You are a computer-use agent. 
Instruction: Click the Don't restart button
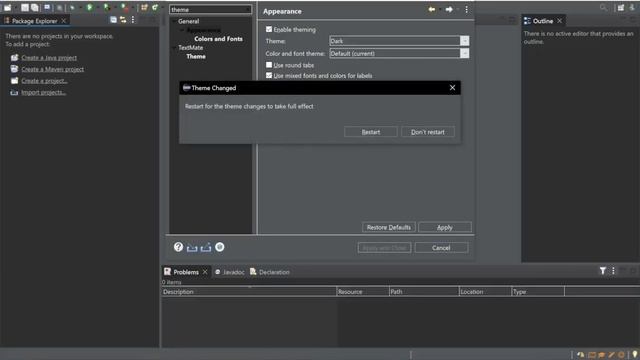click(428, 132)
